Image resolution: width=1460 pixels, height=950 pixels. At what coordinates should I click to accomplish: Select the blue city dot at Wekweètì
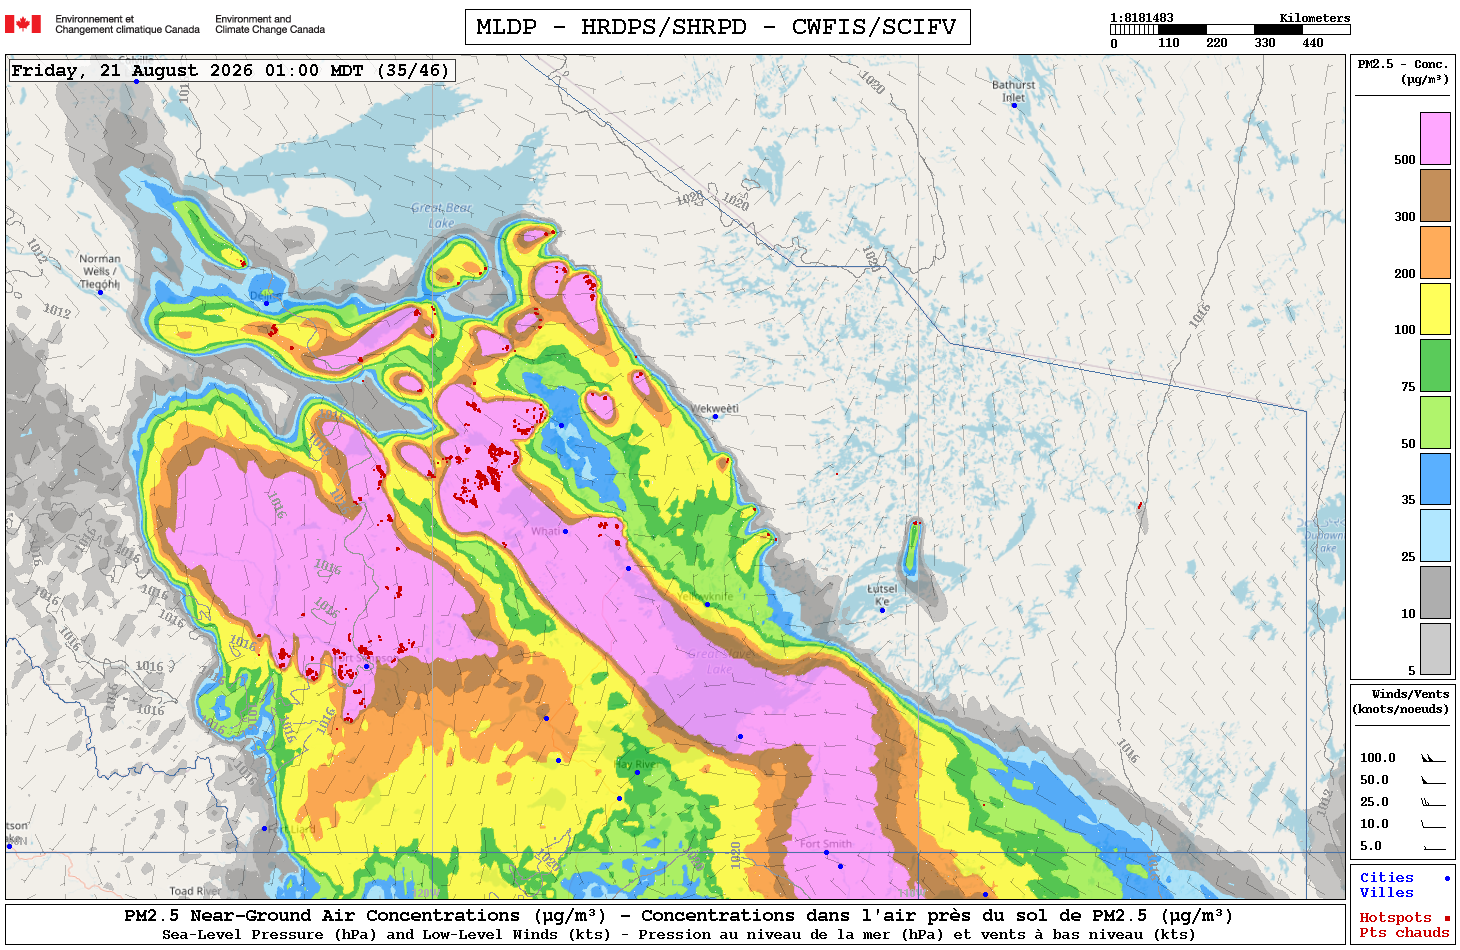coord(715,417)
